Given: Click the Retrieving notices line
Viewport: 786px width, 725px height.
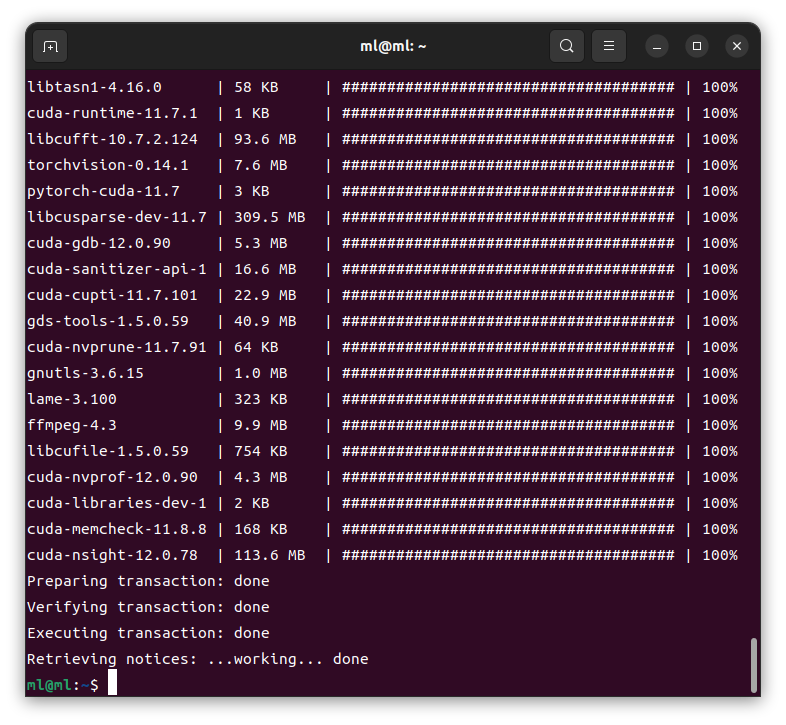Looking at the screenshot, I should click(x=198, y=659).
